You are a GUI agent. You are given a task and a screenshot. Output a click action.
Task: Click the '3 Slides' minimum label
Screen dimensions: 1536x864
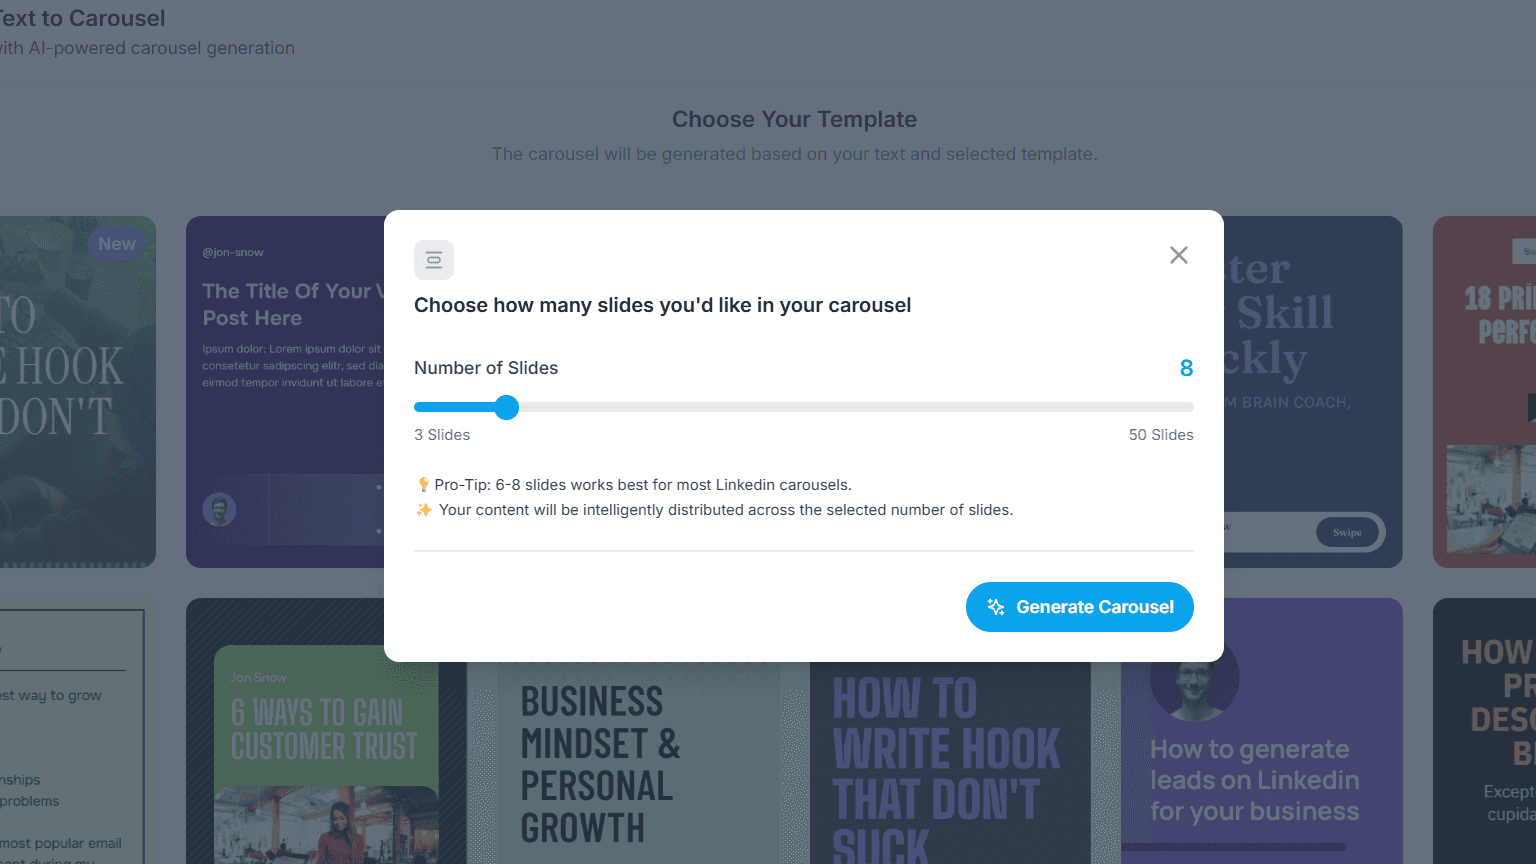point(442,435)
